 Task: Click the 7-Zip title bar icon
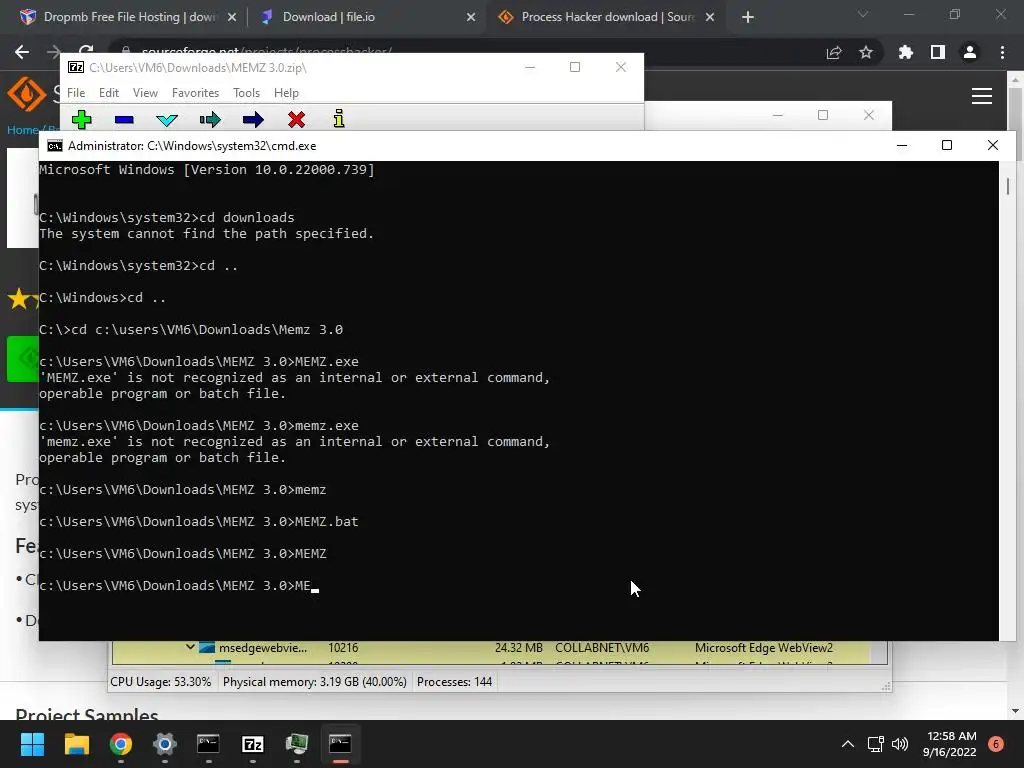[x=76, y=67]
